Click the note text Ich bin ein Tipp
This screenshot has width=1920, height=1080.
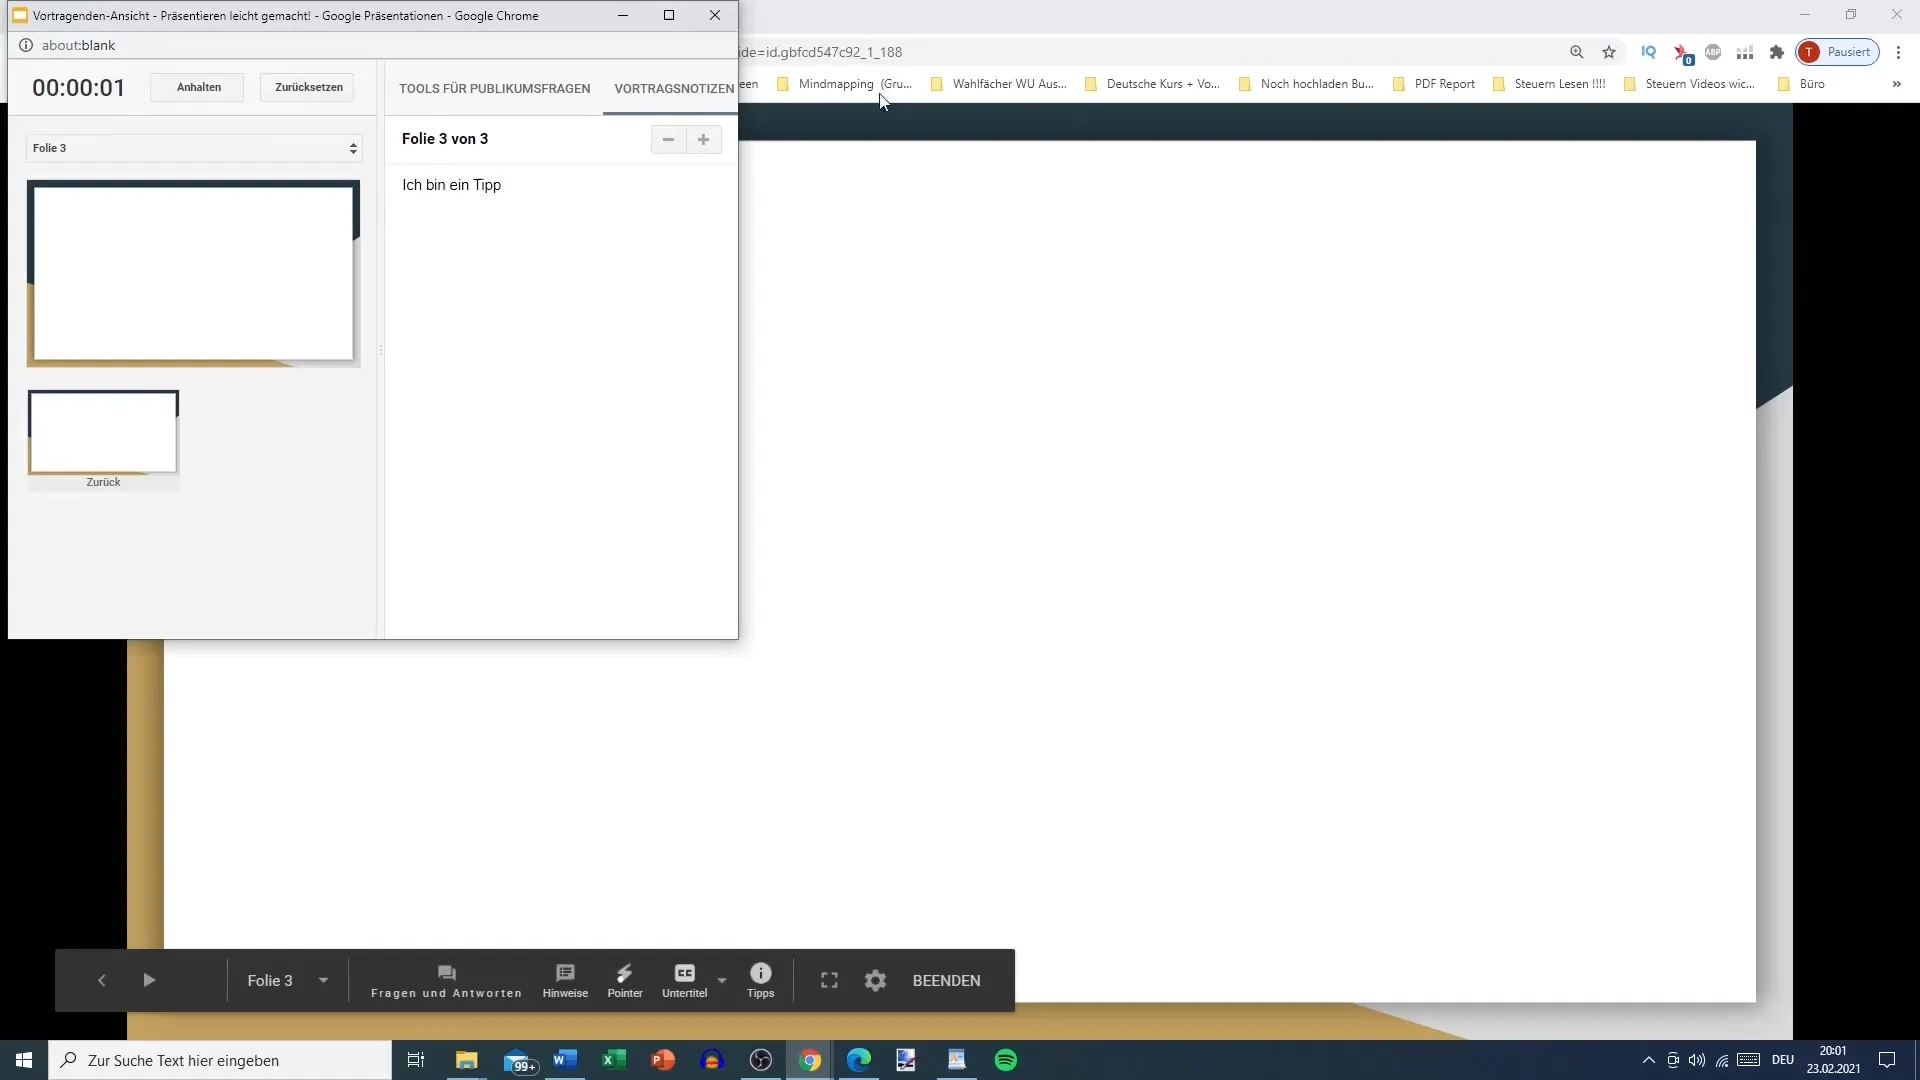tap(451, 185)
